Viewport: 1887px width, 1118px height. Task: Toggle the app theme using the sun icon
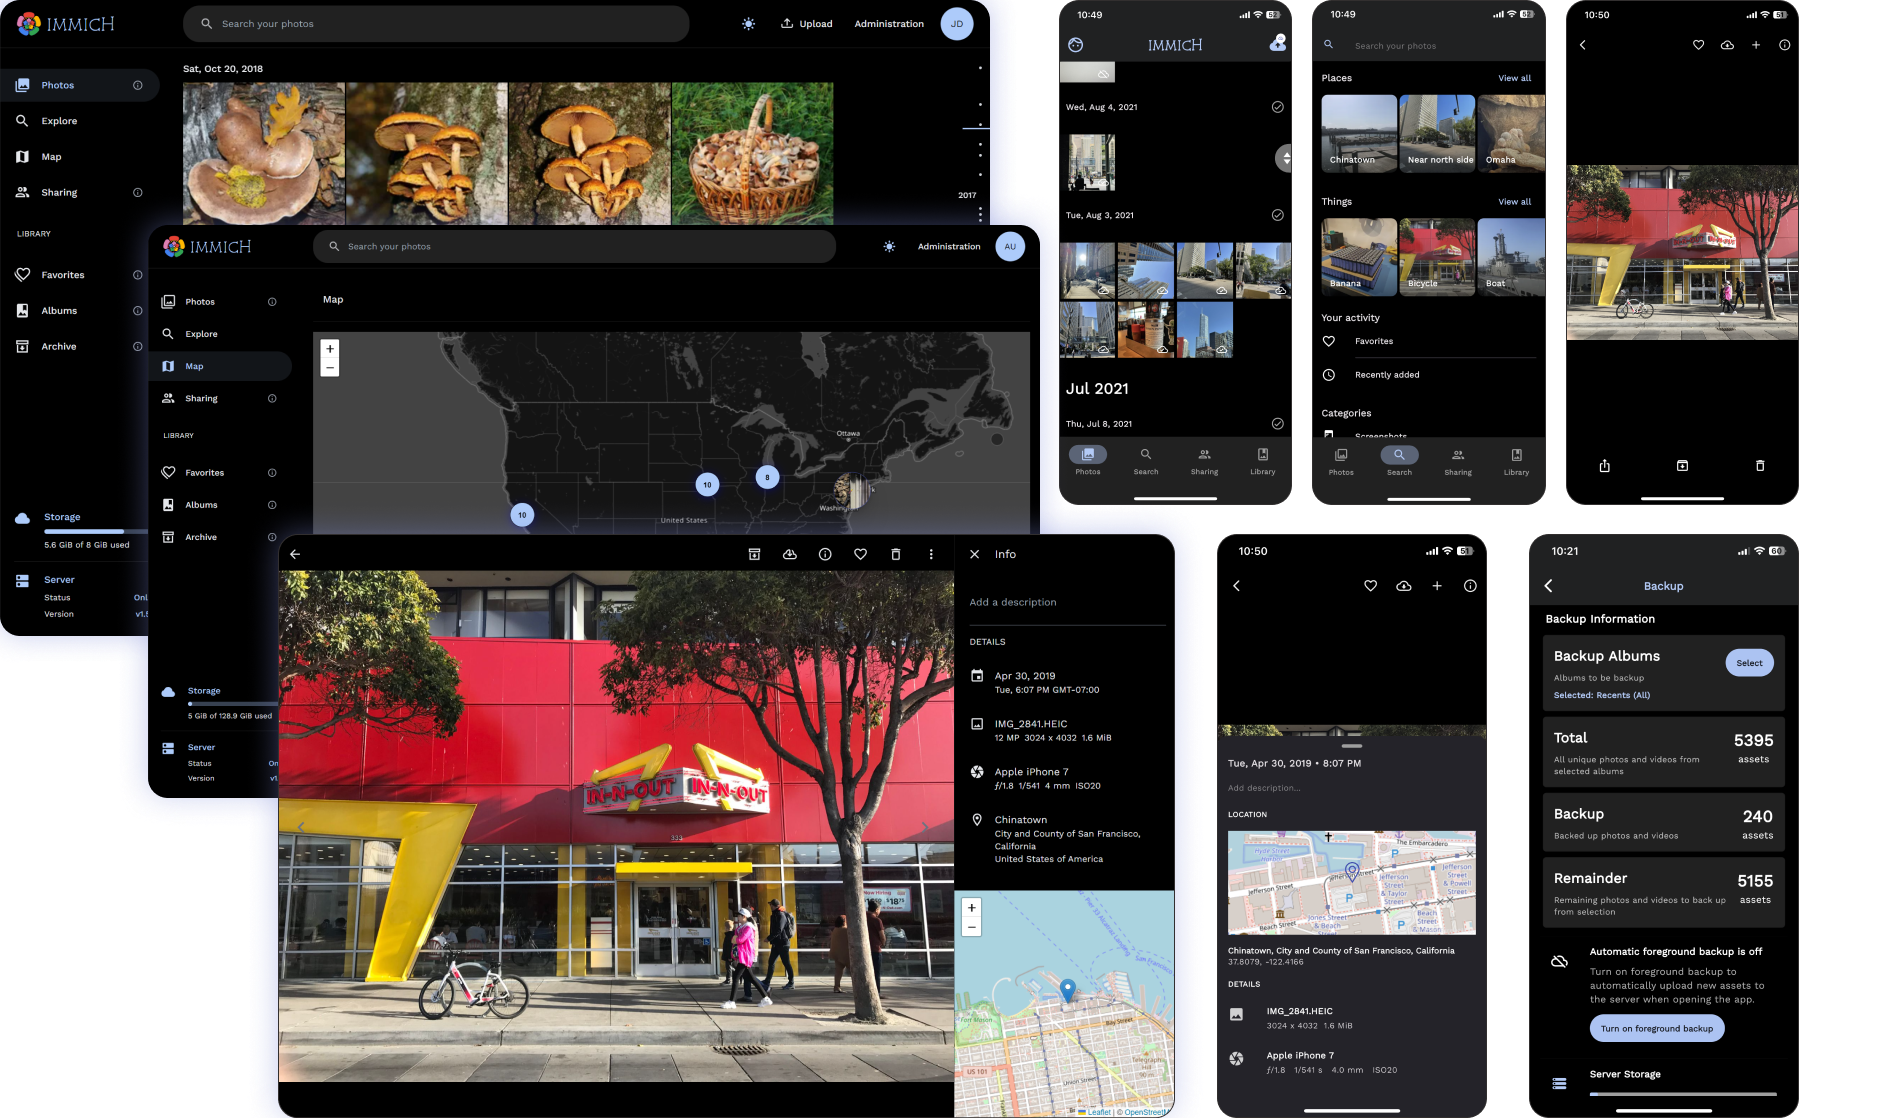pos(748,23)
